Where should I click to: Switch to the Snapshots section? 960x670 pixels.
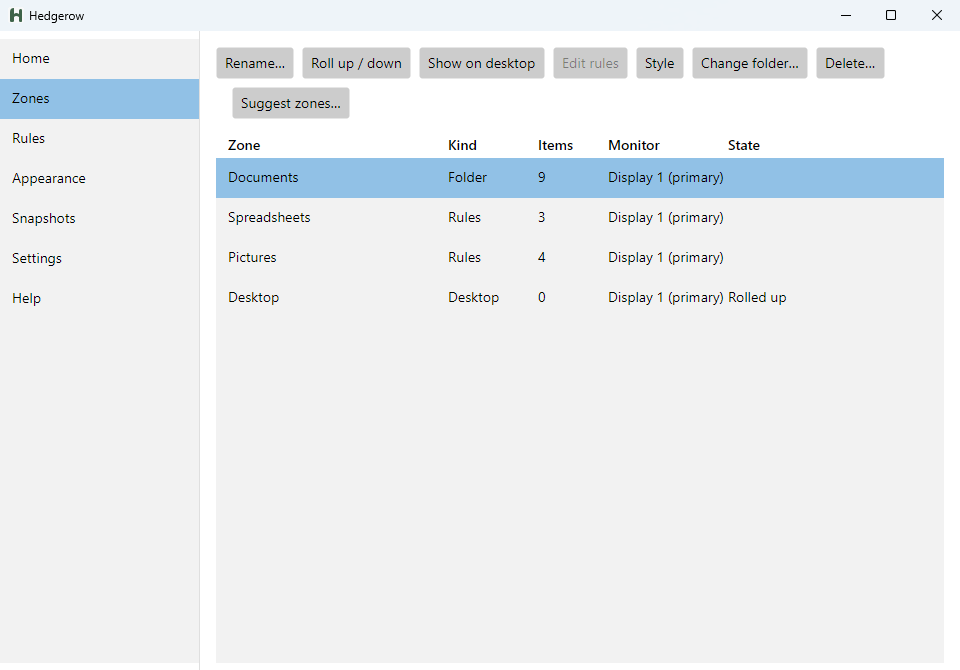point(99,219)
